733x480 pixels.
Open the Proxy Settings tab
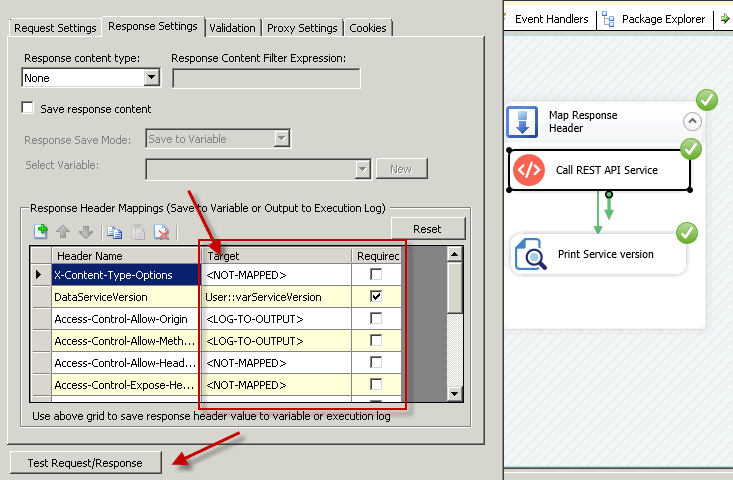(x=302, y=28)
